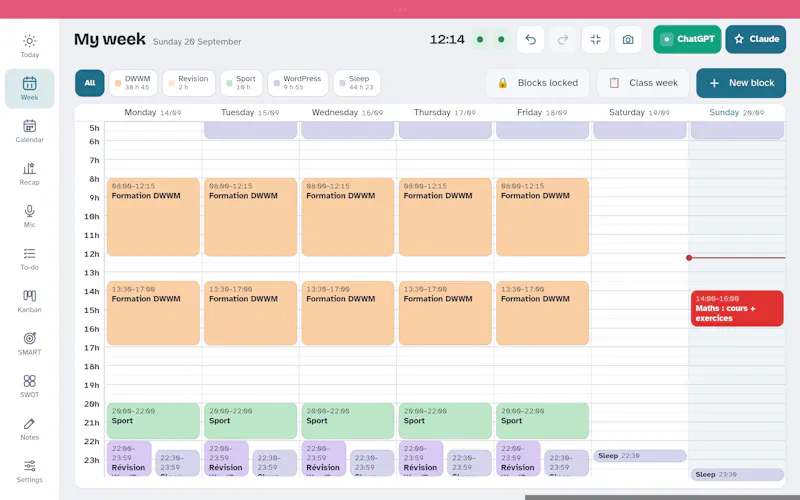This screenshot has height=500, width=800.
Task: Open Monday morning Formation DWWM block
Action: point(153,217)
